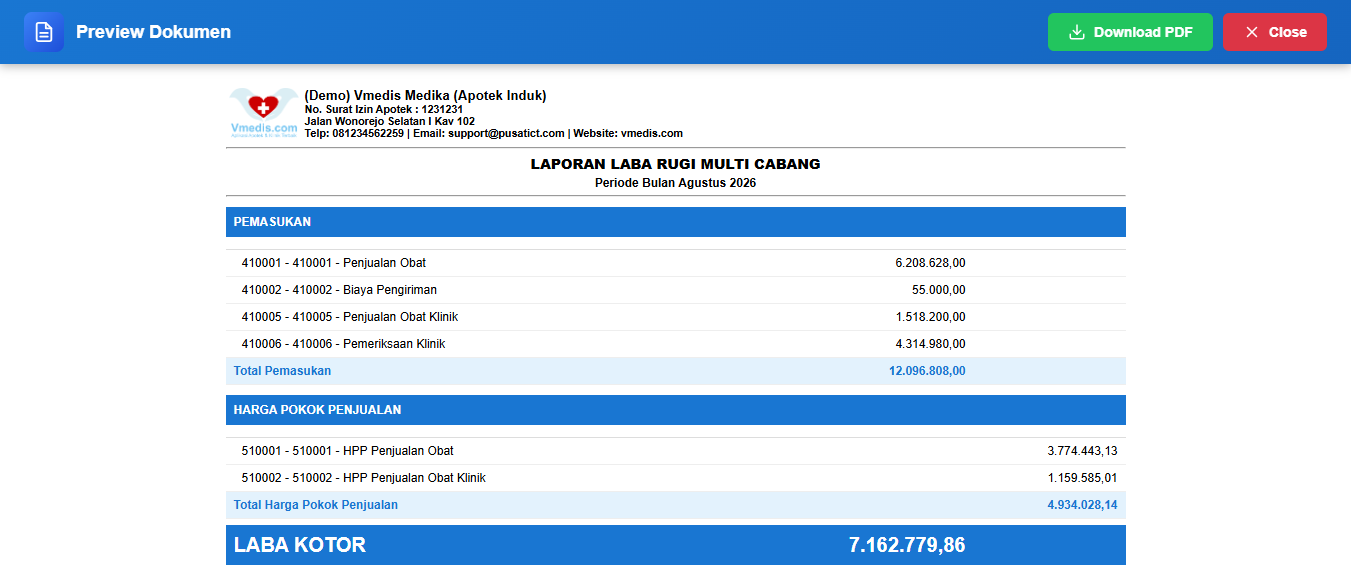Click the contact line with support@pusatict.com
Screen dimensions: 1351x575
pyautogui.click(x=493, y=133)
